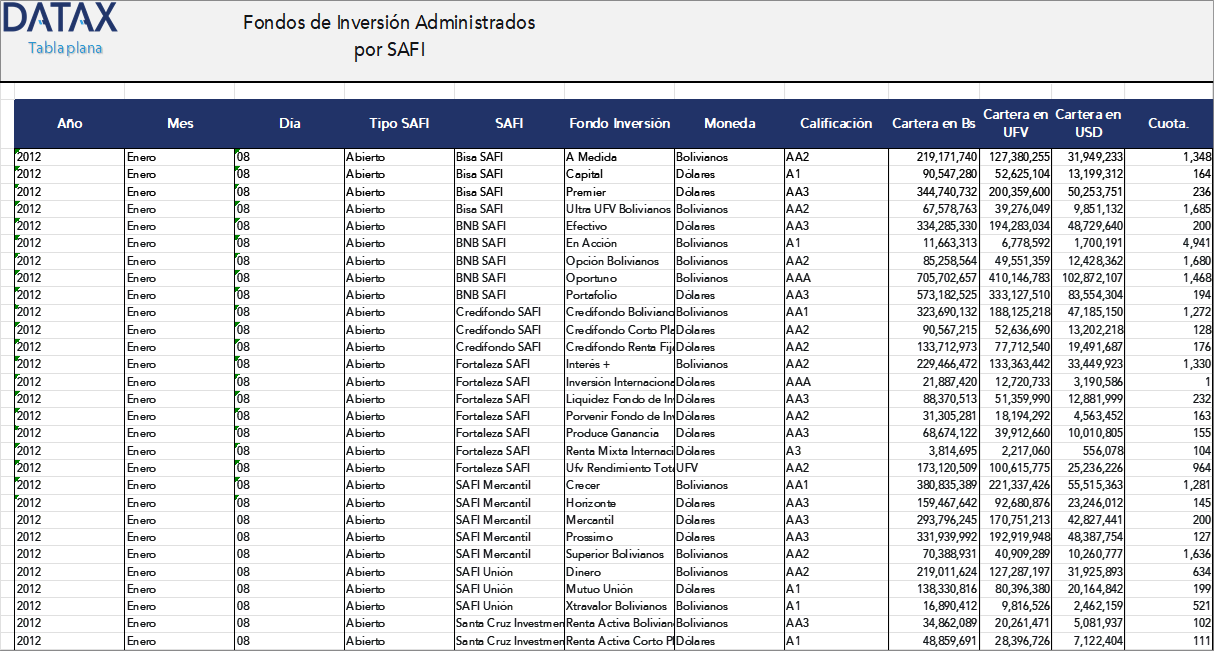Viewport: 1214px width, 651px height.
Task: Click the SAFI column header
Action: [x=509, y=123]
